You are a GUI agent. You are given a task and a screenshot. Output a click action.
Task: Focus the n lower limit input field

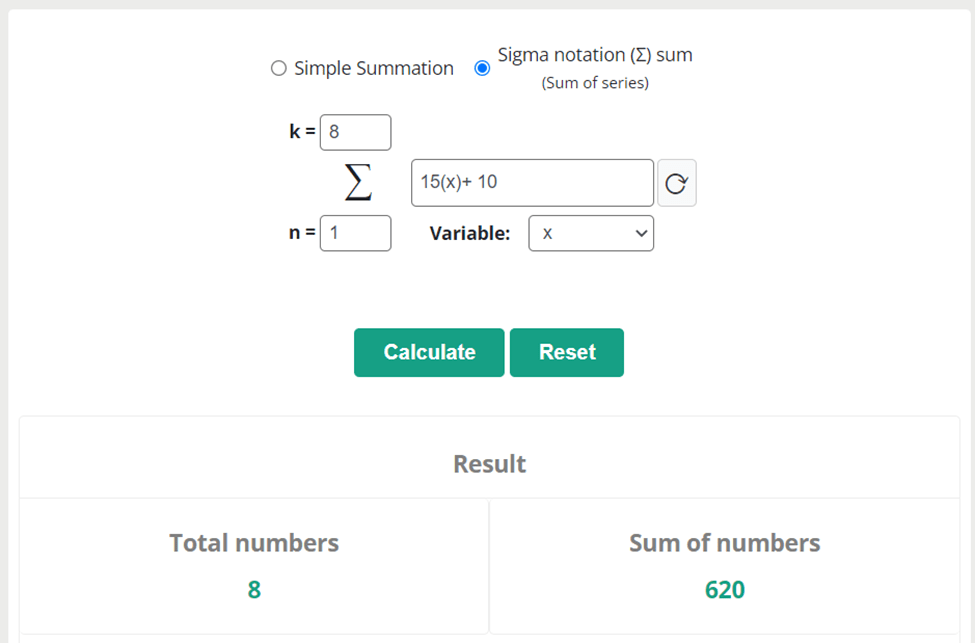356,233
